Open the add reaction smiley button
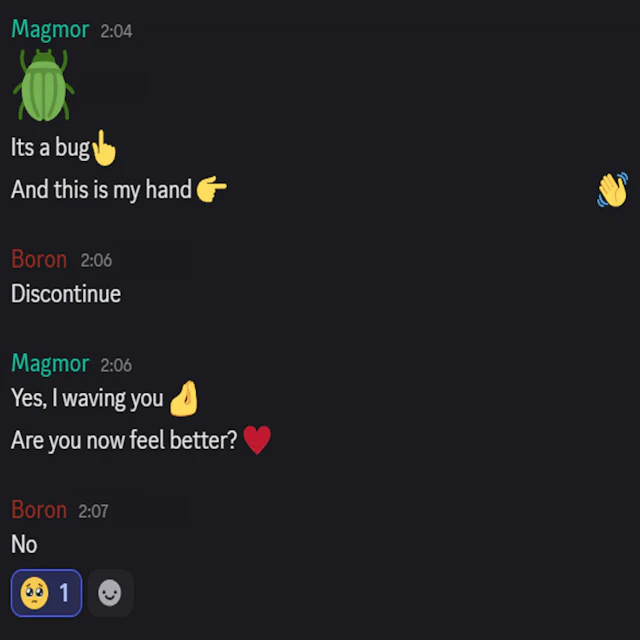 [x=110, y=593]
